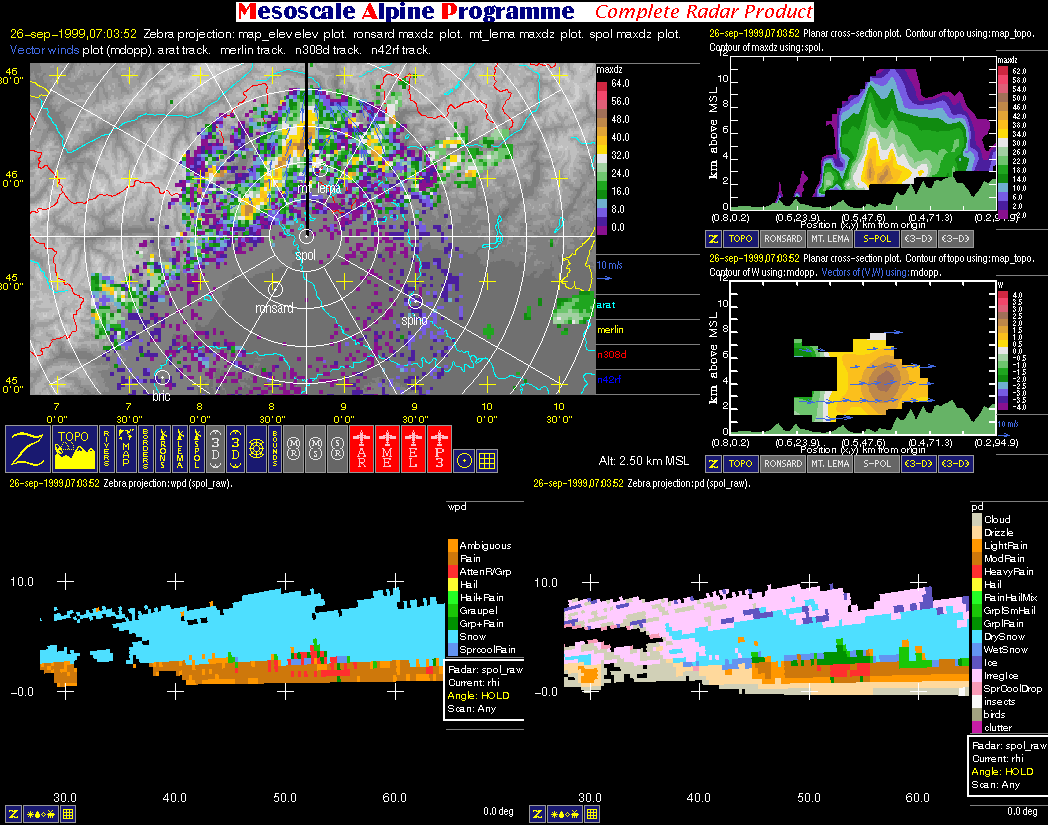
Task: Click the red AR aircraft track icon
Action: click(361, 448)
